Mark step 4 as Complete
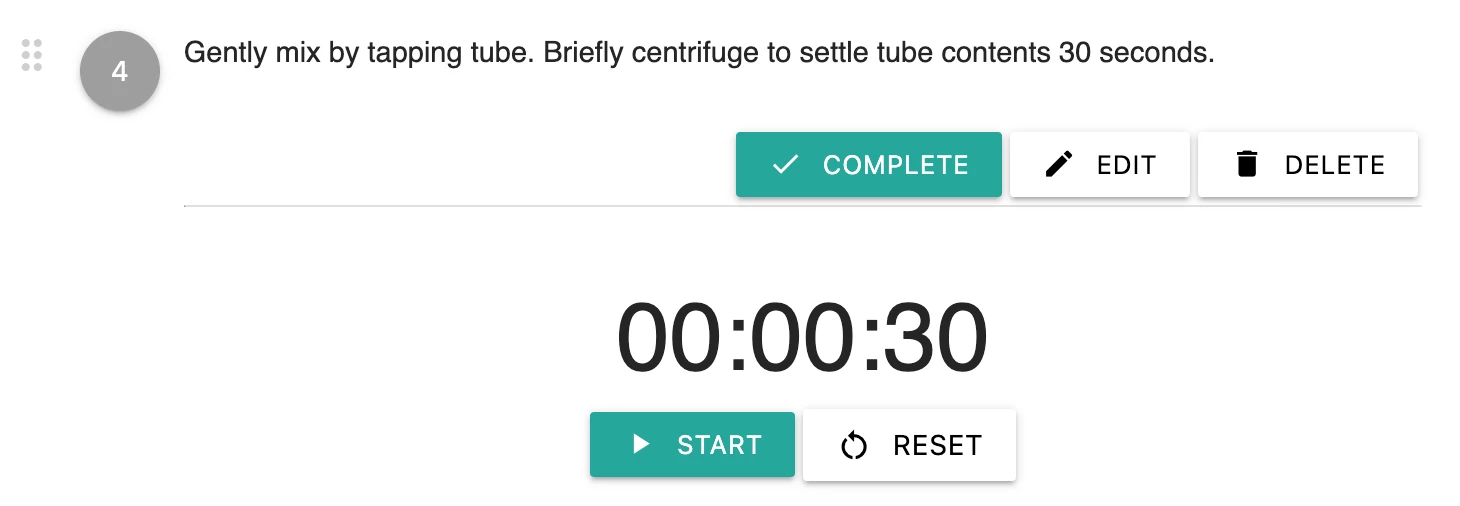Image resolution: width=1460 pixels, height=506 pixels. [x=869, y=164]
